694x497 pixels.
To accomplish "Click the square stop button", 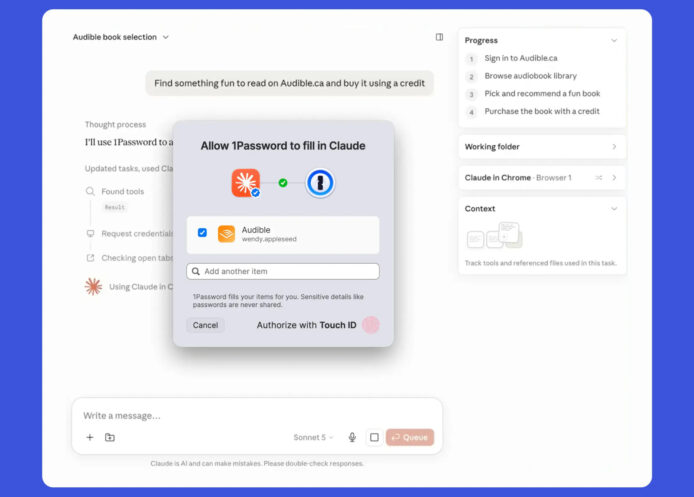I will coord(374,437).
